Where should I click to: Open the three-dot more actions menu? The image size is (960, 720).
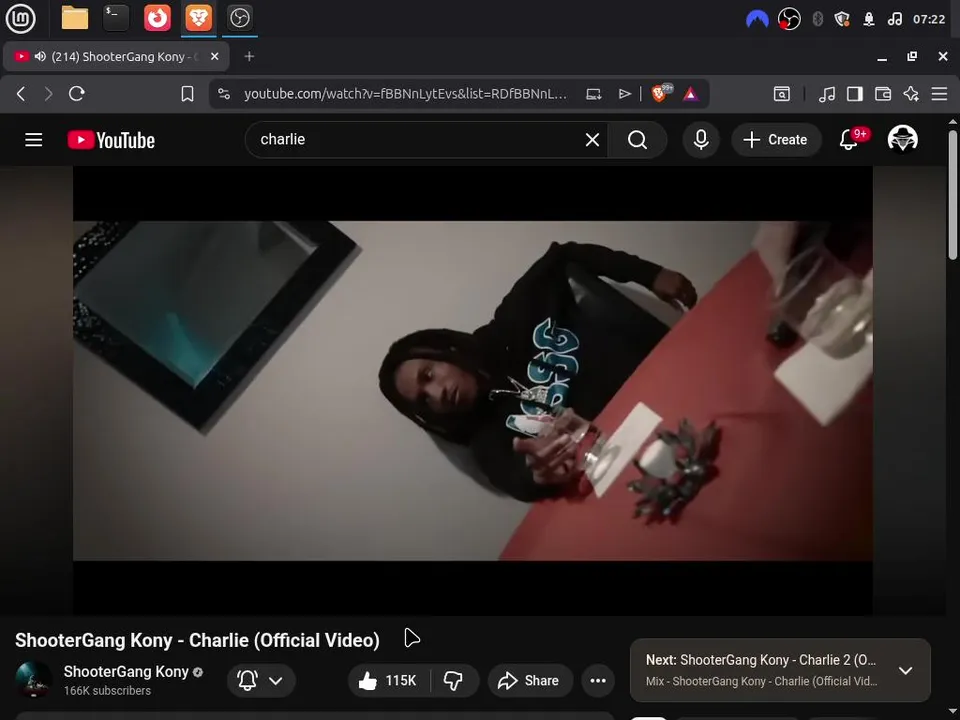click(598, 680)
